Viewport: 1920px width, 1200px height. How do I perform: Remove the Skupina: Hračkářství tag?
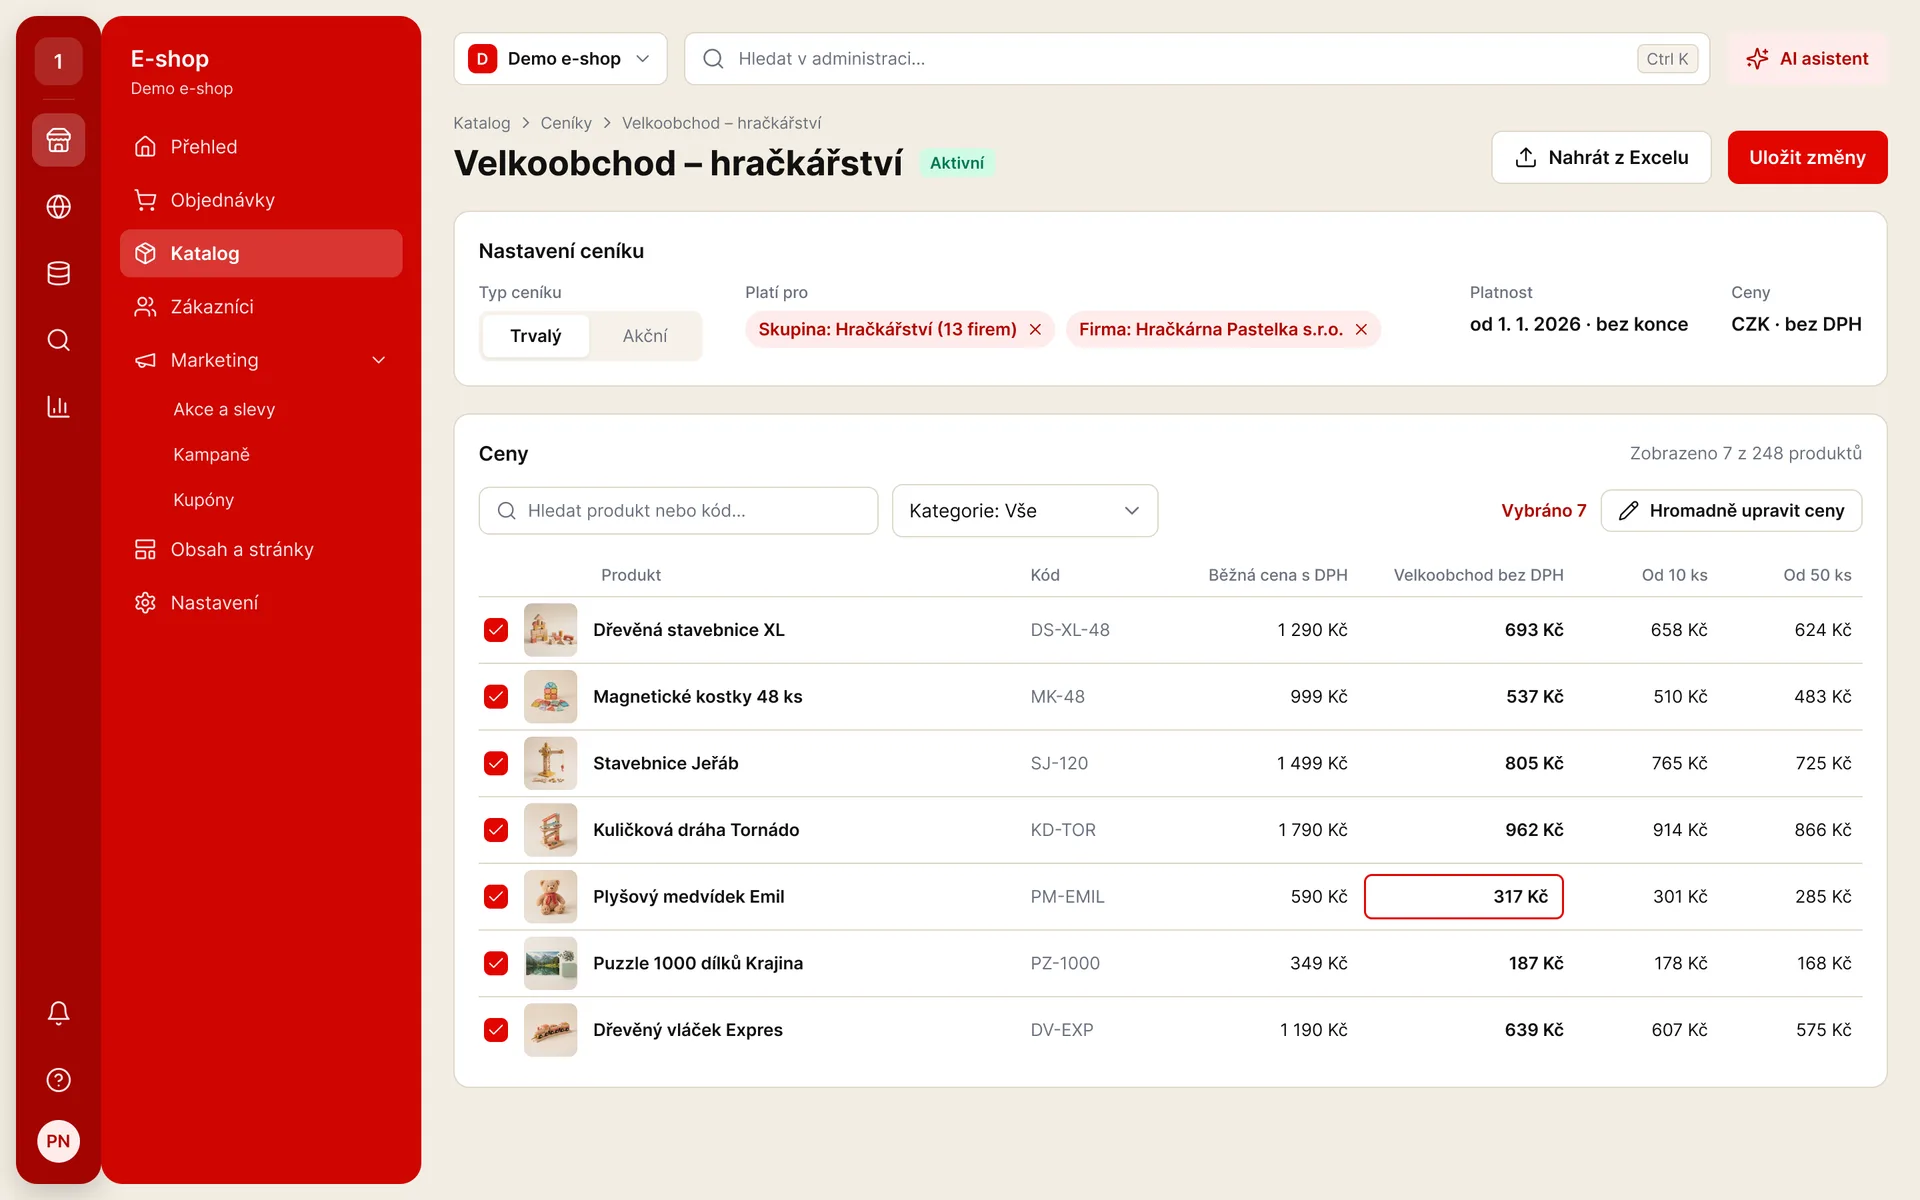(x=1035, y=330)
